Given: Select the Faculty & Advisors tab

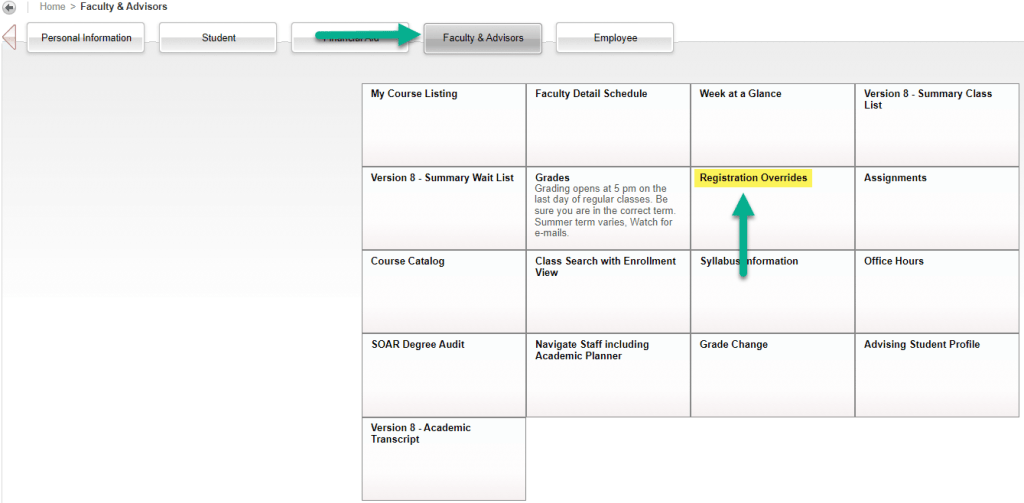Looking at the screenshot, I should pyautogui.click(x=483, y=38).
